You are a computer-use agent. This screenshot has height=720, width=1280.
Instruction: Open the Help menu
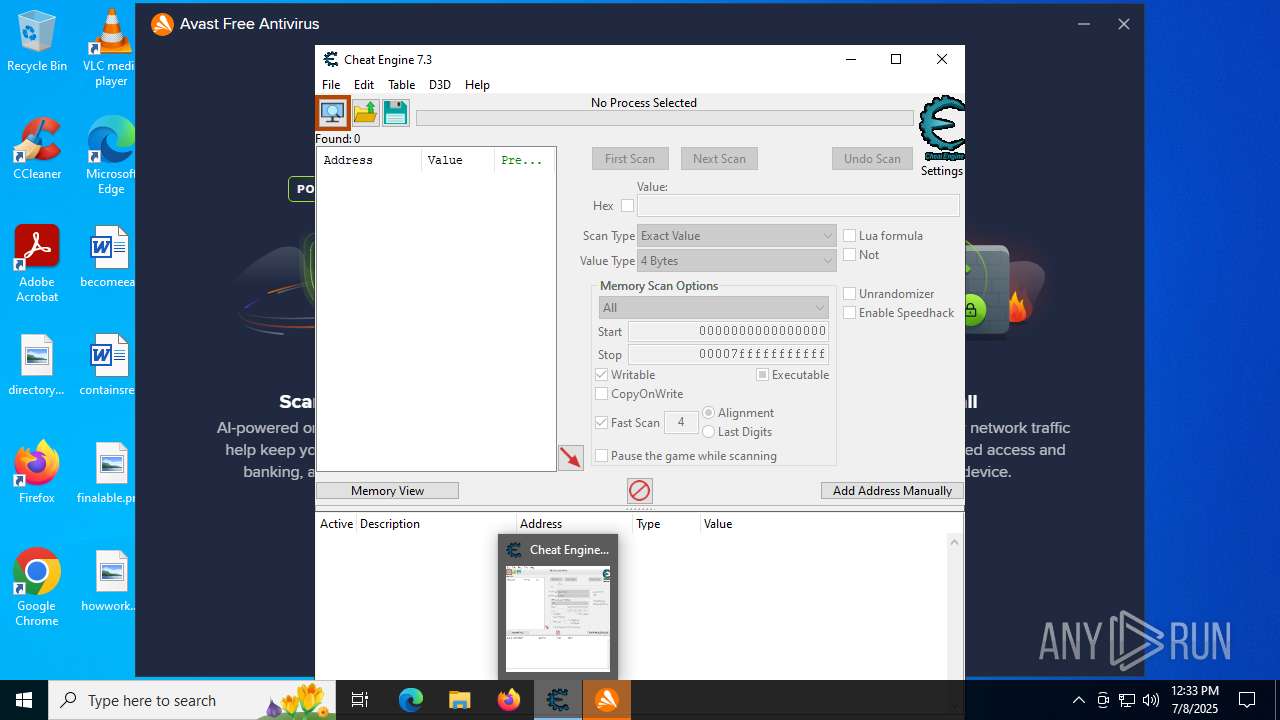477,85
